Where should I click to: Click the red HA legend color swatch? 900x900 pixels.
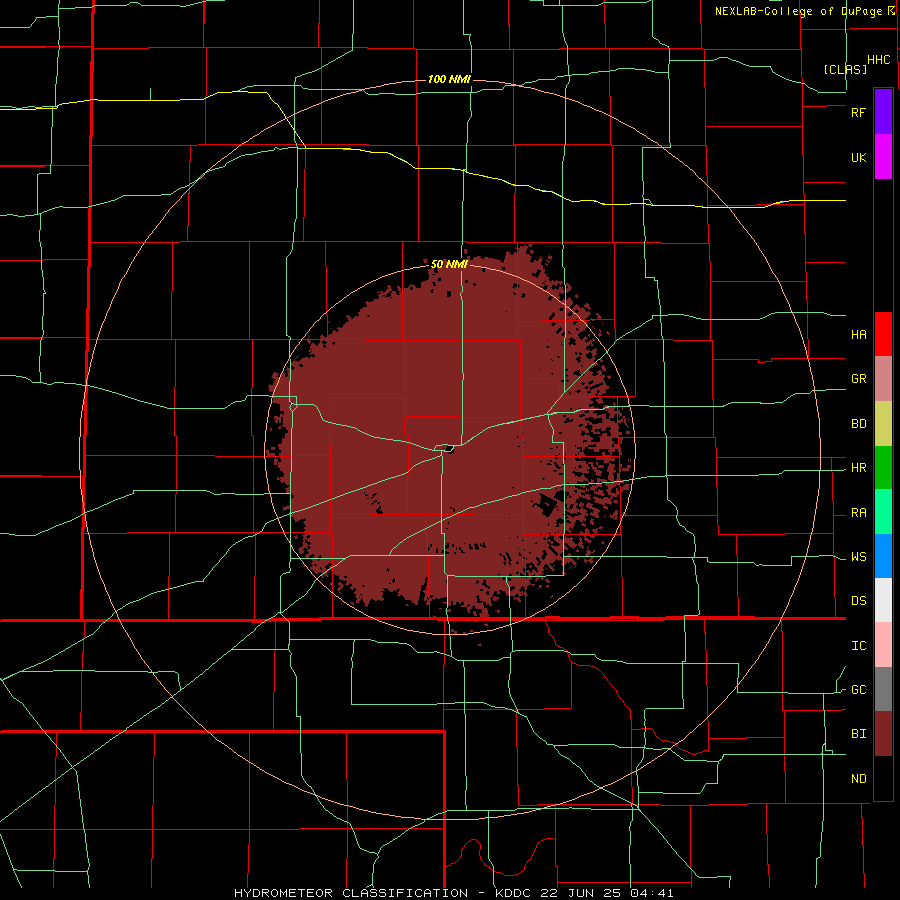(883, 334)
